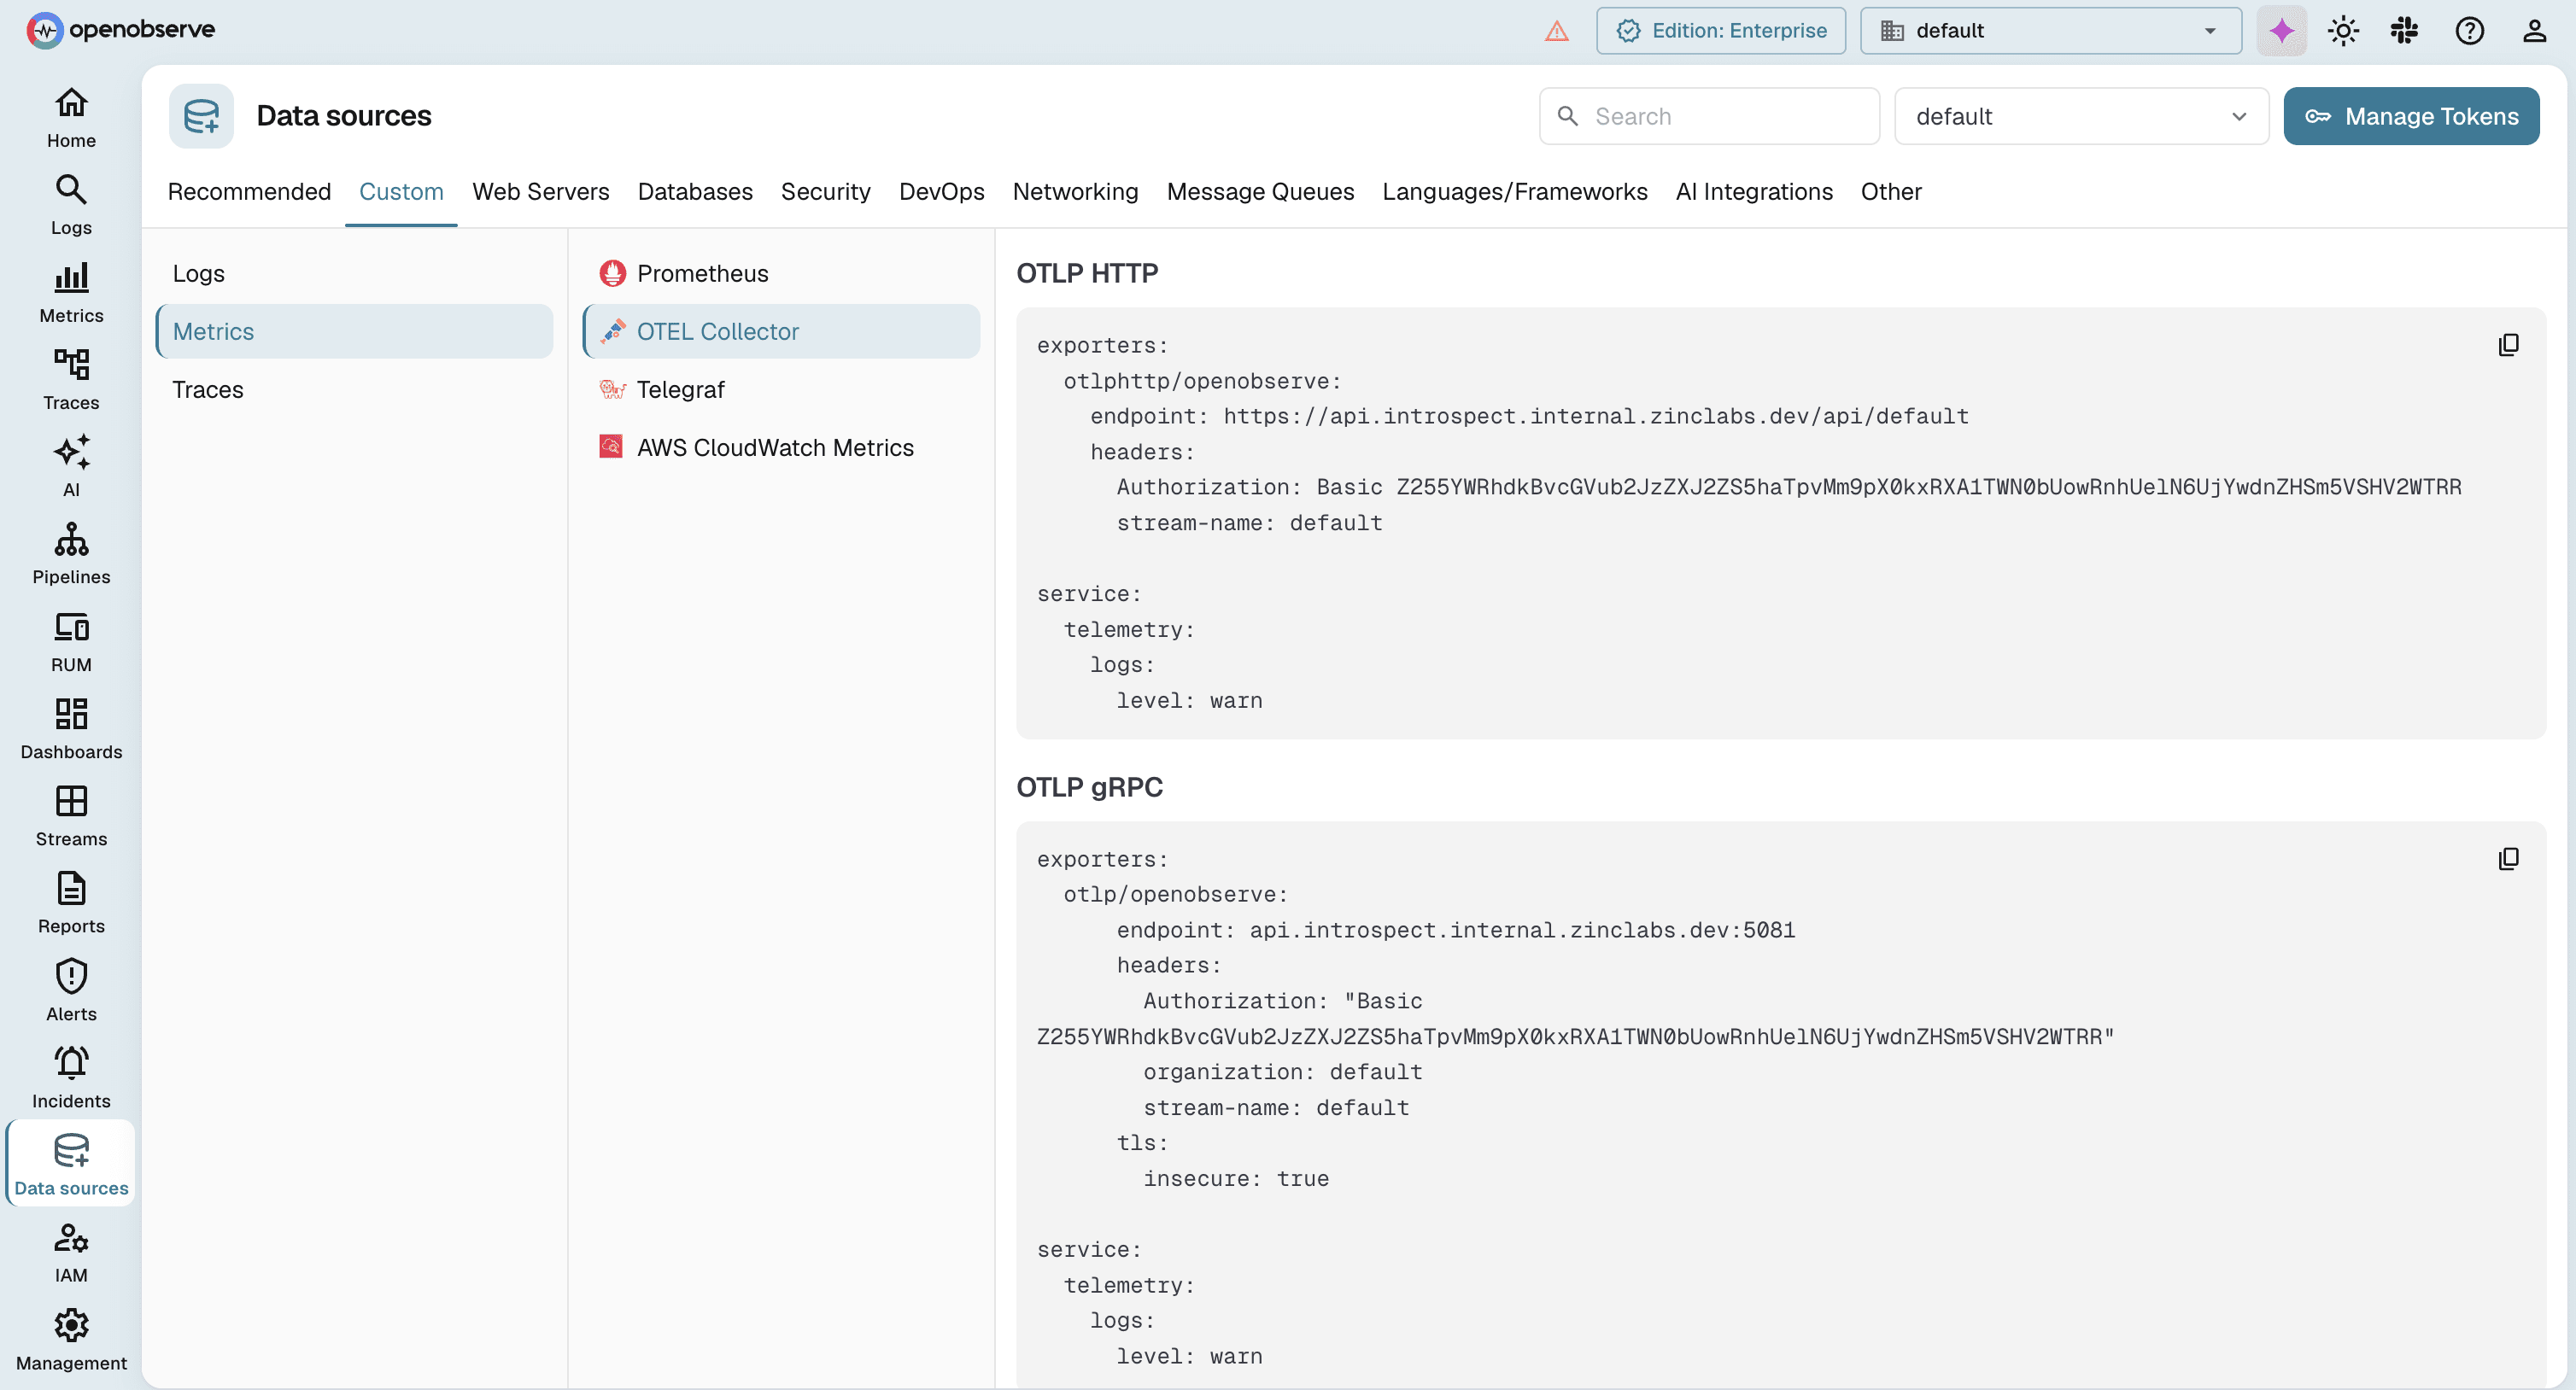2576x1390 pixels.
Task: Open Management settings in sidebar
Action: 71,1340
